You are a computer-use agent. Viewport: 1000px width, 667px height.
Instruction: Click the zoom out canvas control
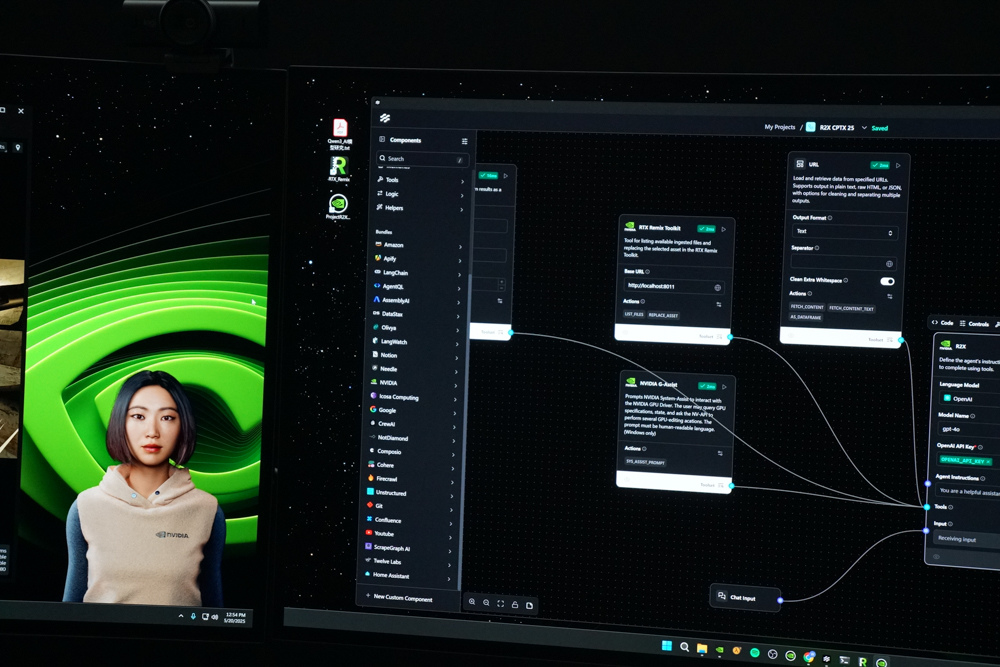pos(486,603)
